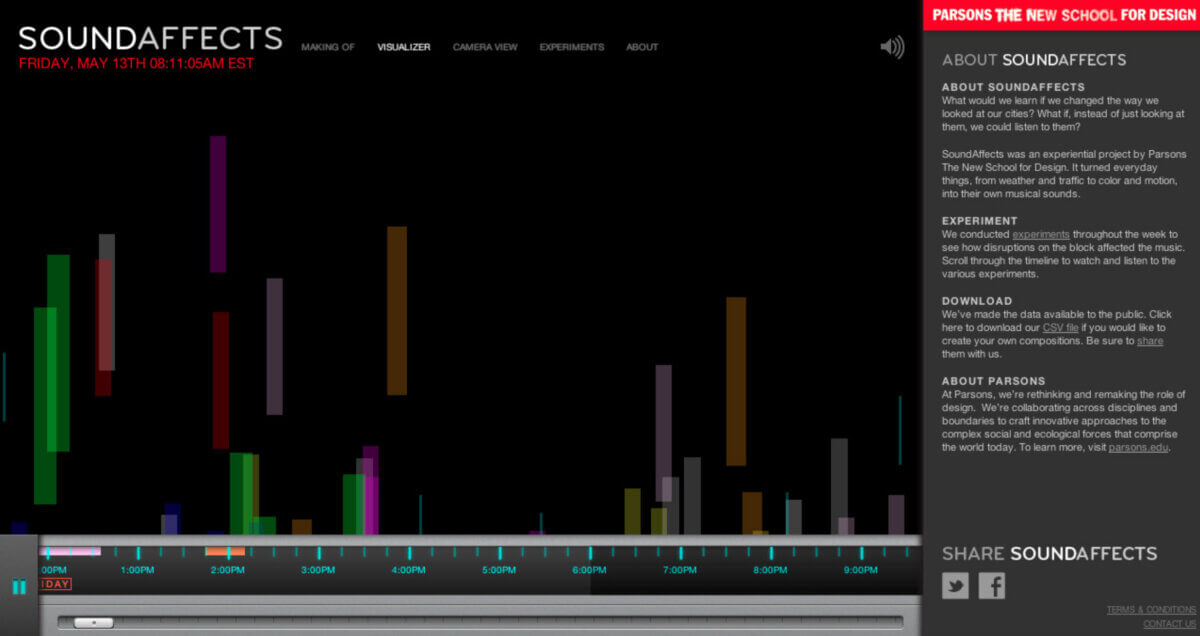This screenshot has height=636, width=1200.
Task: Follow the experiments link in the text
Action: [x=1040, y=234]
